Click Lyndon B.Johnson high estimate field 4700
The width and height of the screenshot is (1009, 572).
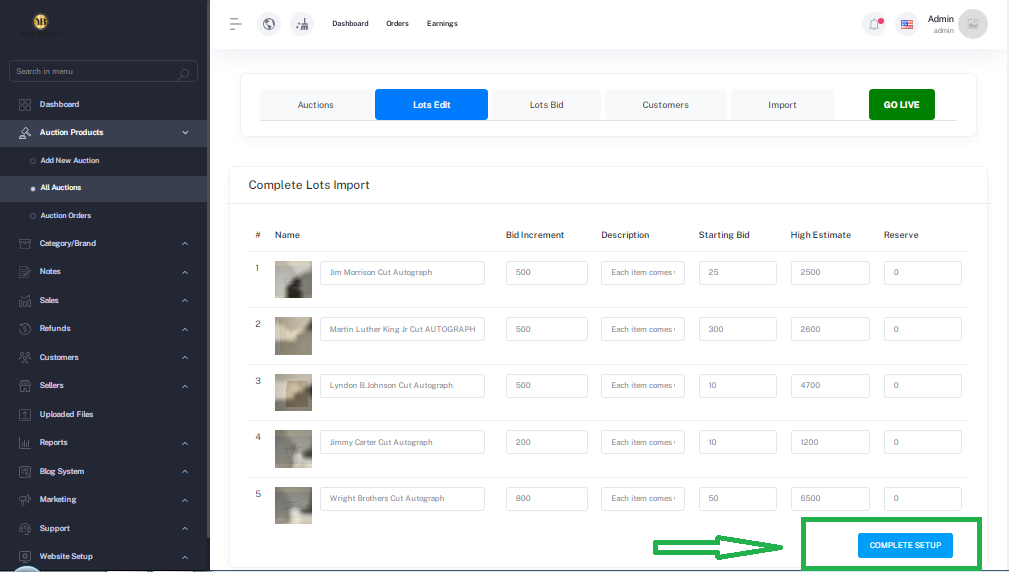829,386
